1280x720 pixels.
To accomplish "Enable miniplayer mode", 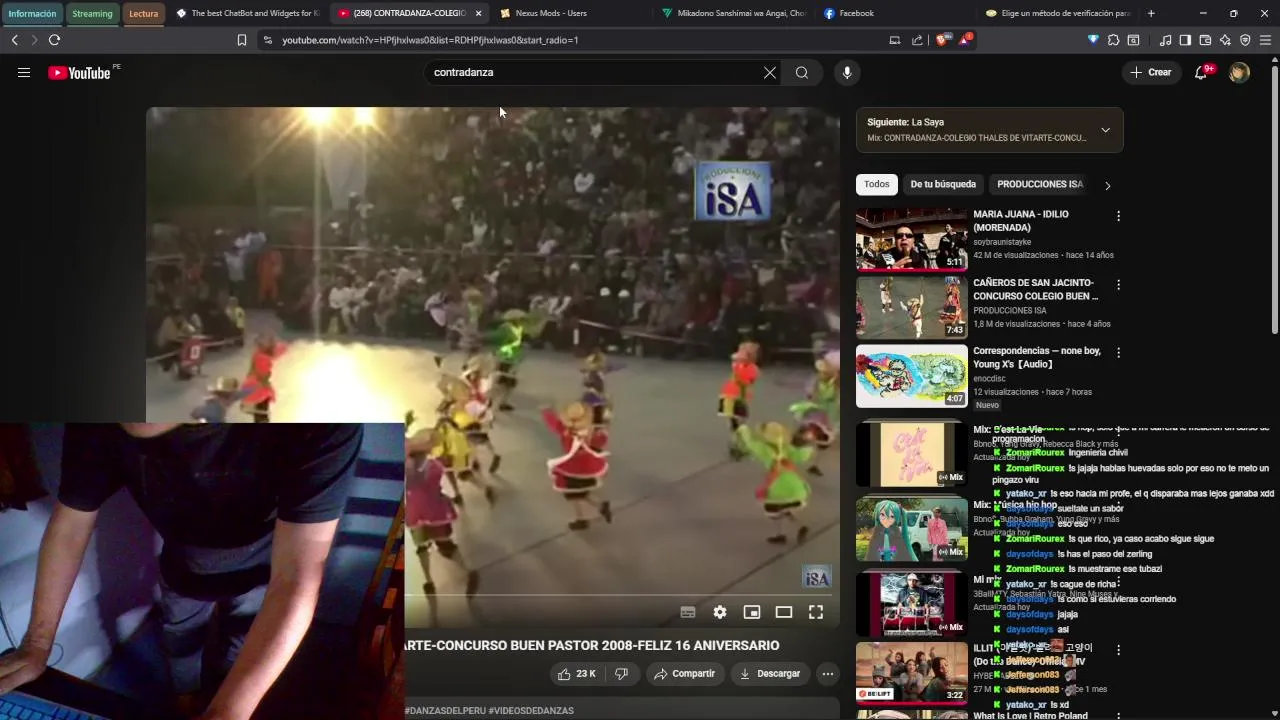I will pos(752,612).
